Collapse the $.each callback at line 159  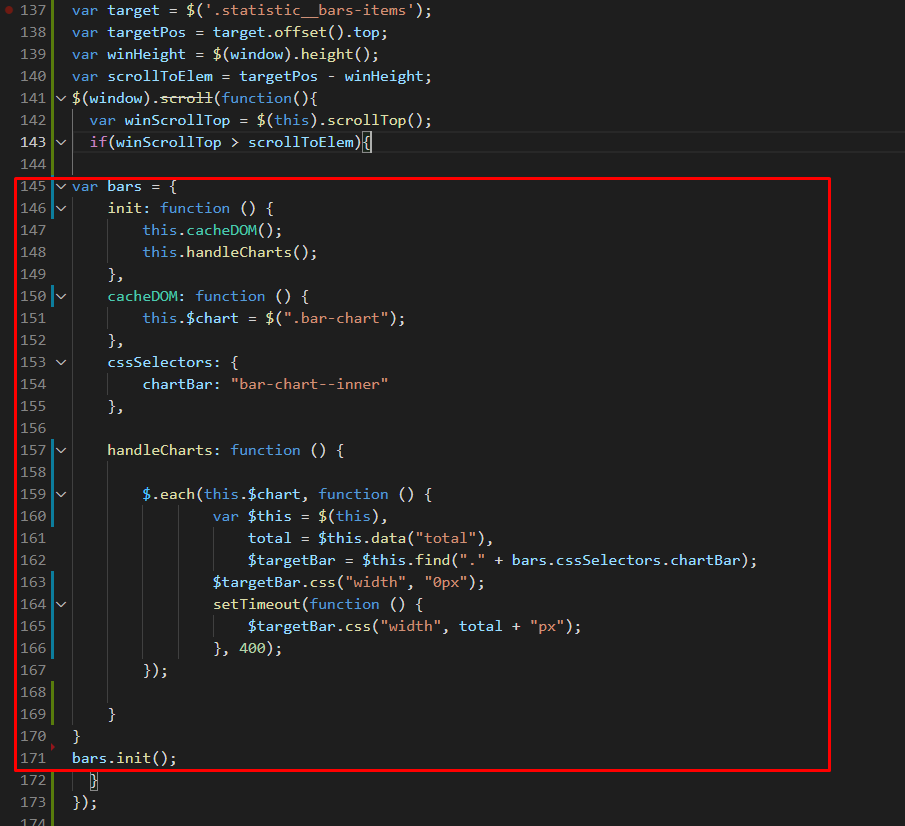click(x=61, y=494)
